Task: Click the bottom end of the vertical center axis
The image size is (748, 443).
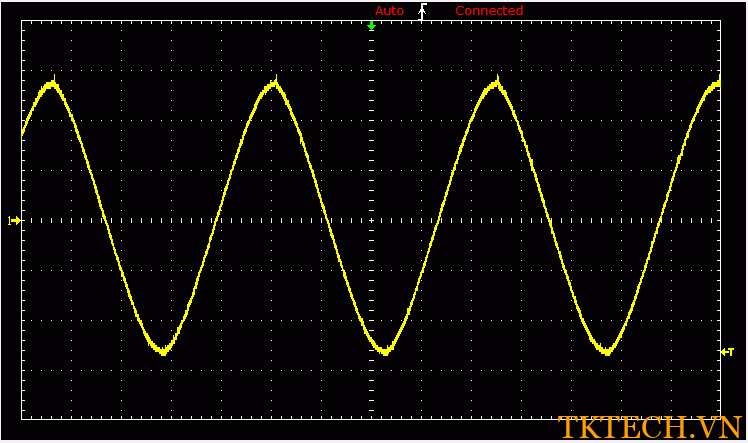Action: pyautogui.click(x=371, y=416)
